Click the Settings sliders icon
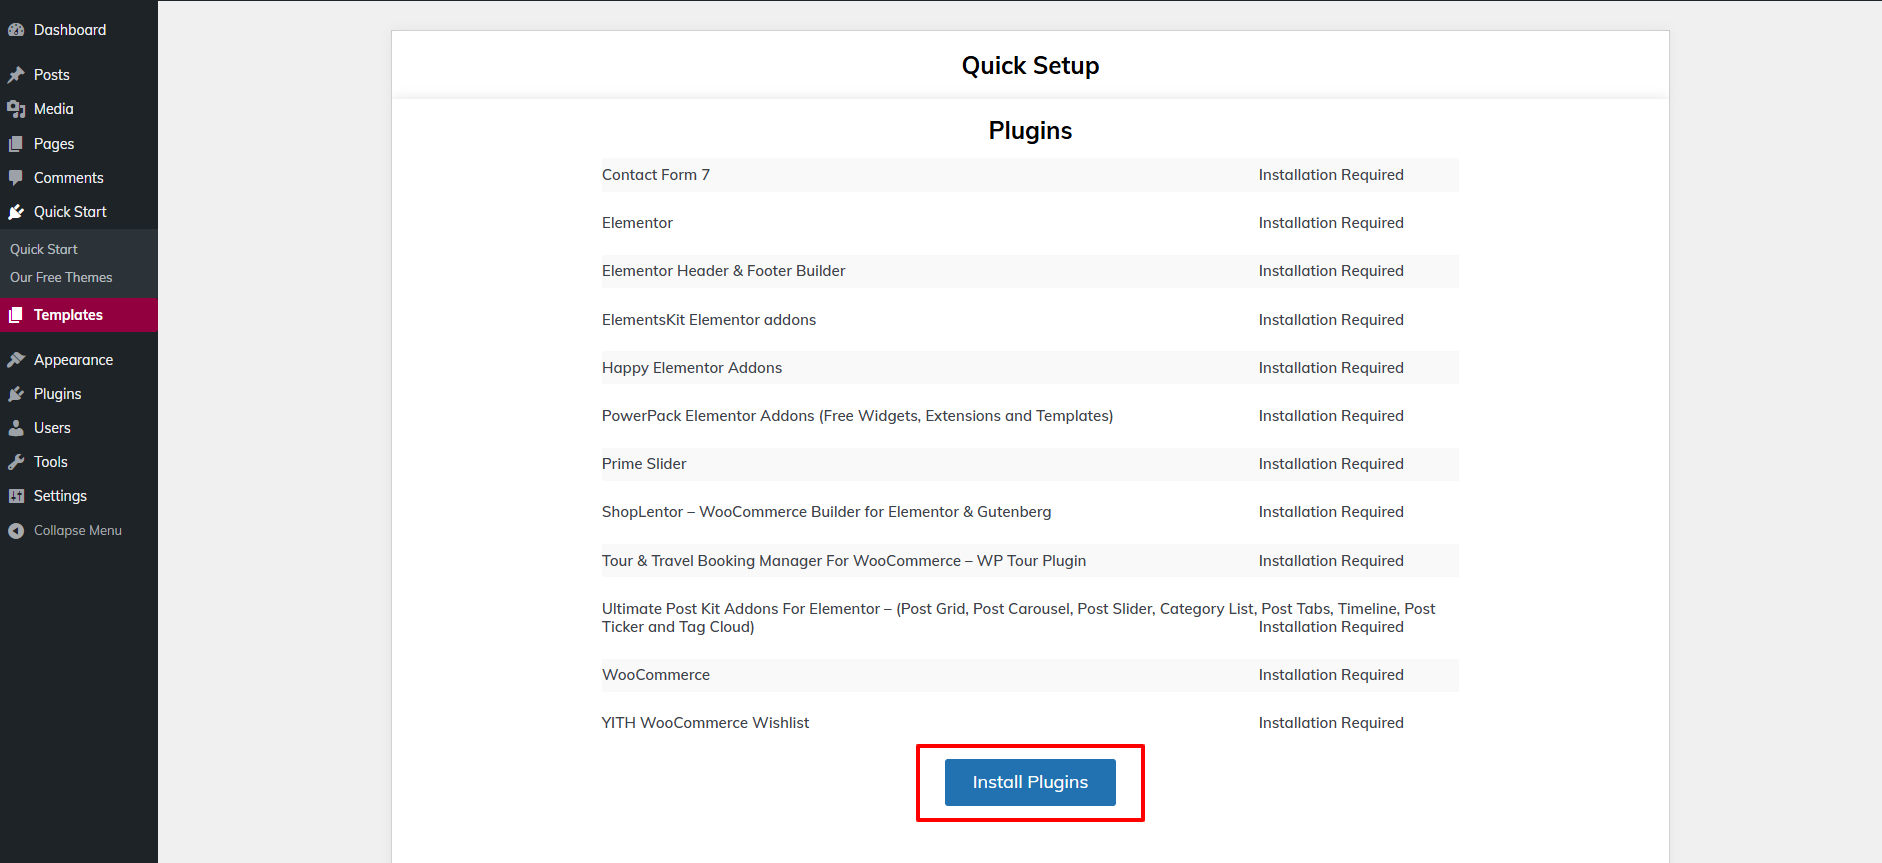 point(16,496)
